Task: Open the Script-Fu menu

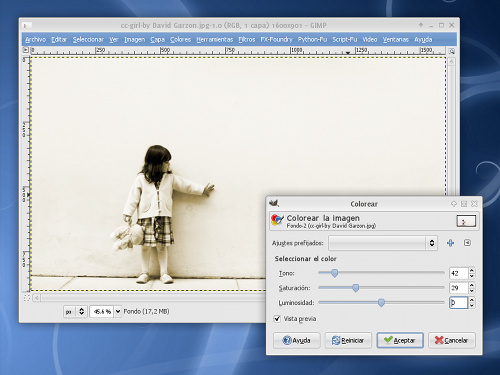Action: pos(344,39)
